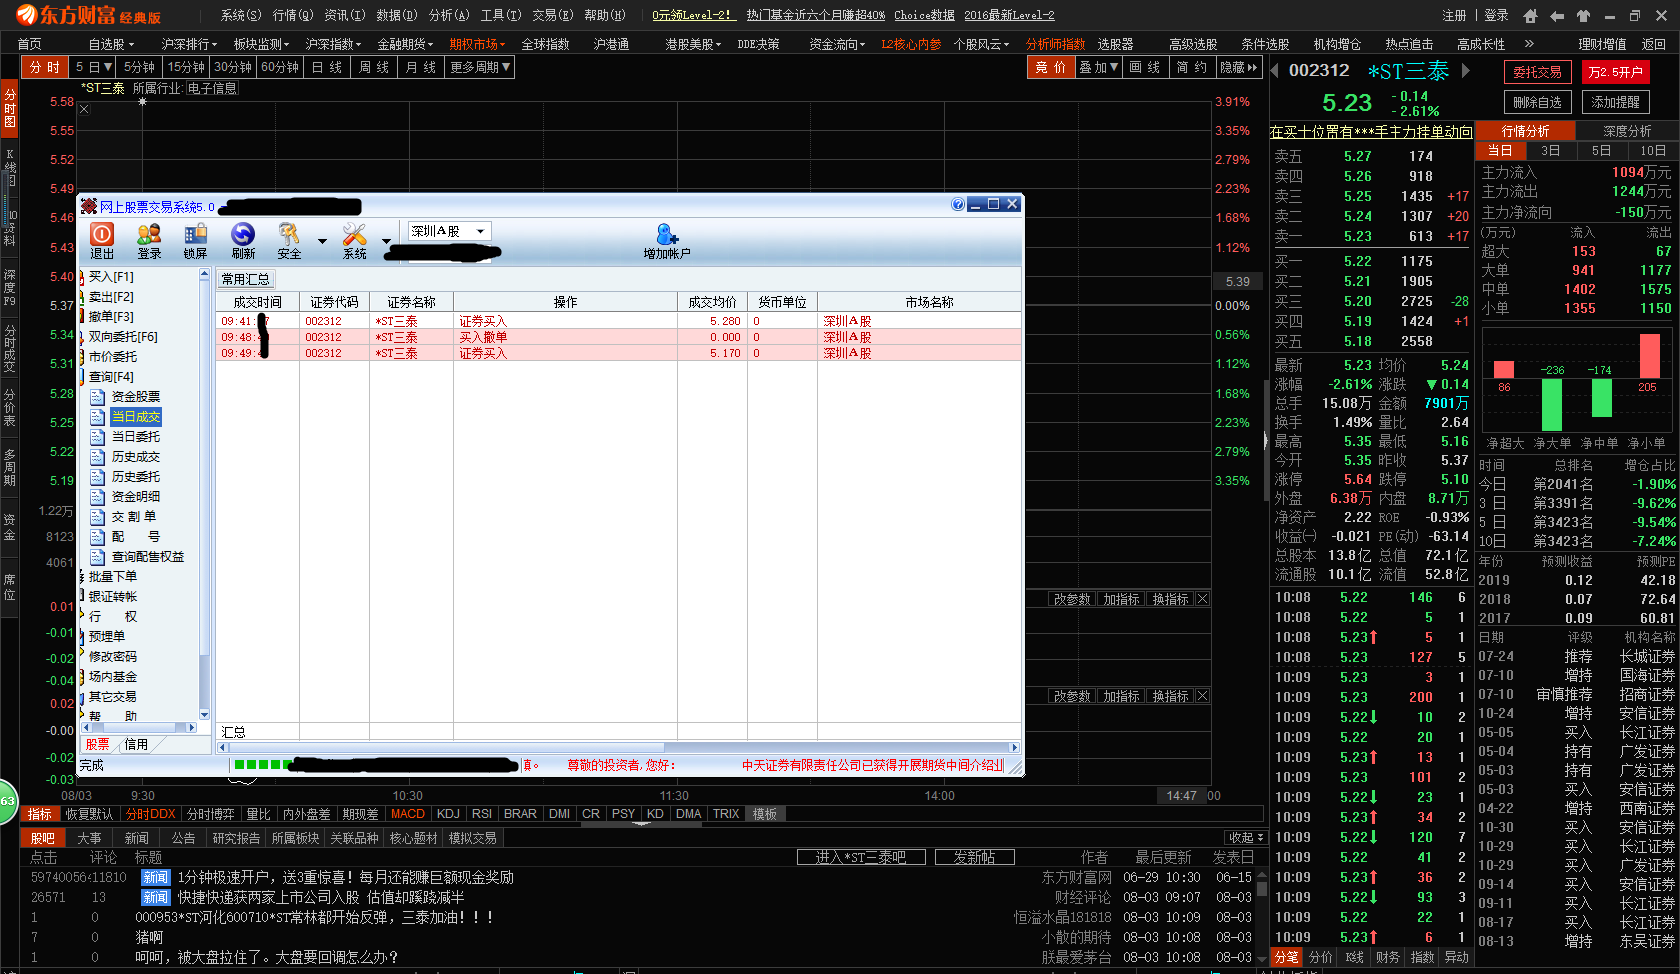Image resolution: width=1680 pixels, height=974 pixels.
Task: Switch to the 新闻 tab in bottom panel
Action: click(x=137, y=838)
